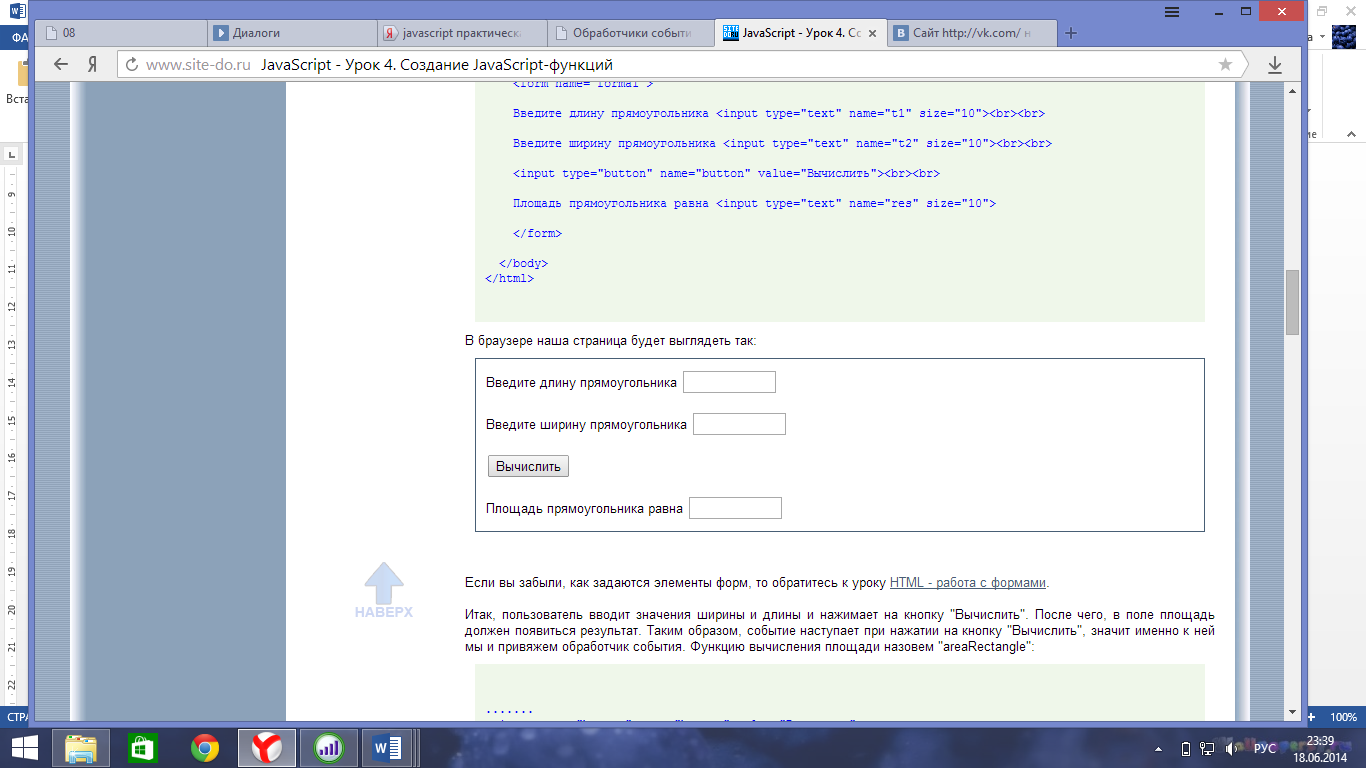Switch to Word from the taskbar
Screen dimensions: 1366x768
click(x=387, y=747)
